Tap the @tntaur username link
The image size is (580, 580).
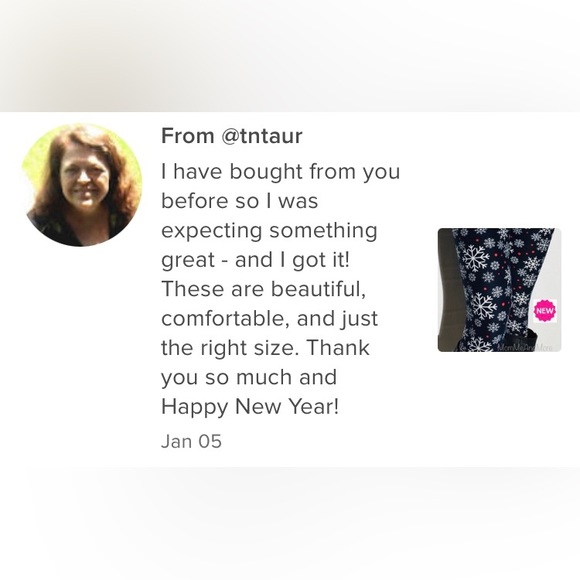[x=262, y=136]
